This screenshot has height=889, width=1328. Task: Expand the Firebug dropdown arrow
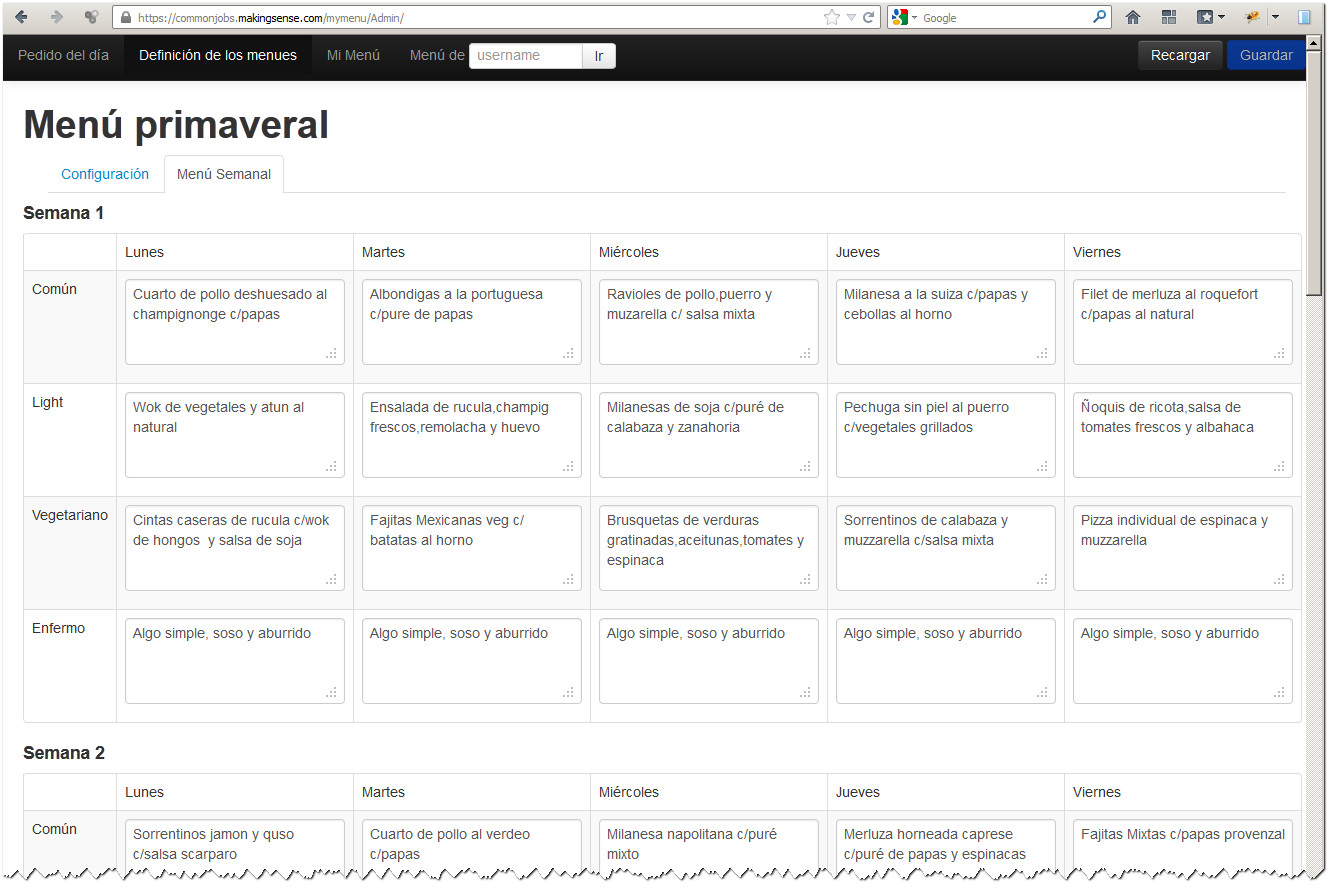(1275, 18)
